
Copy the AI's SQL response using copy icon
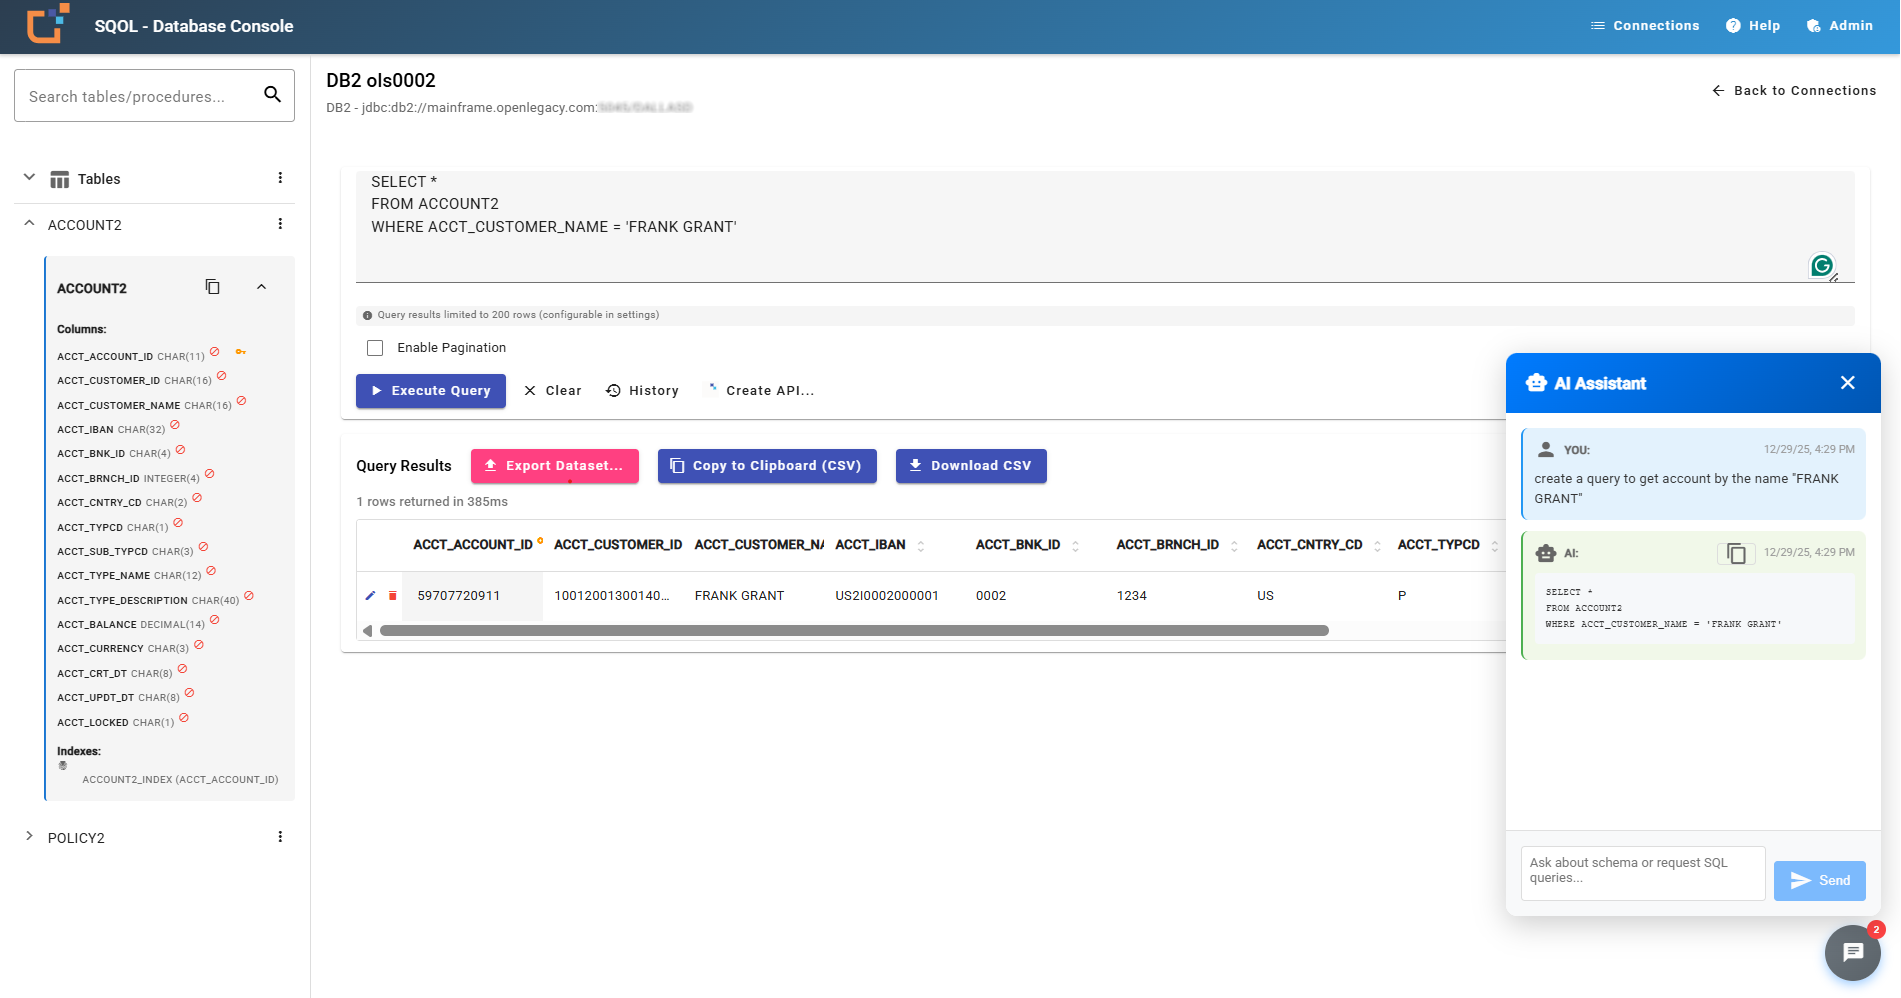[x=1736, y=553]
